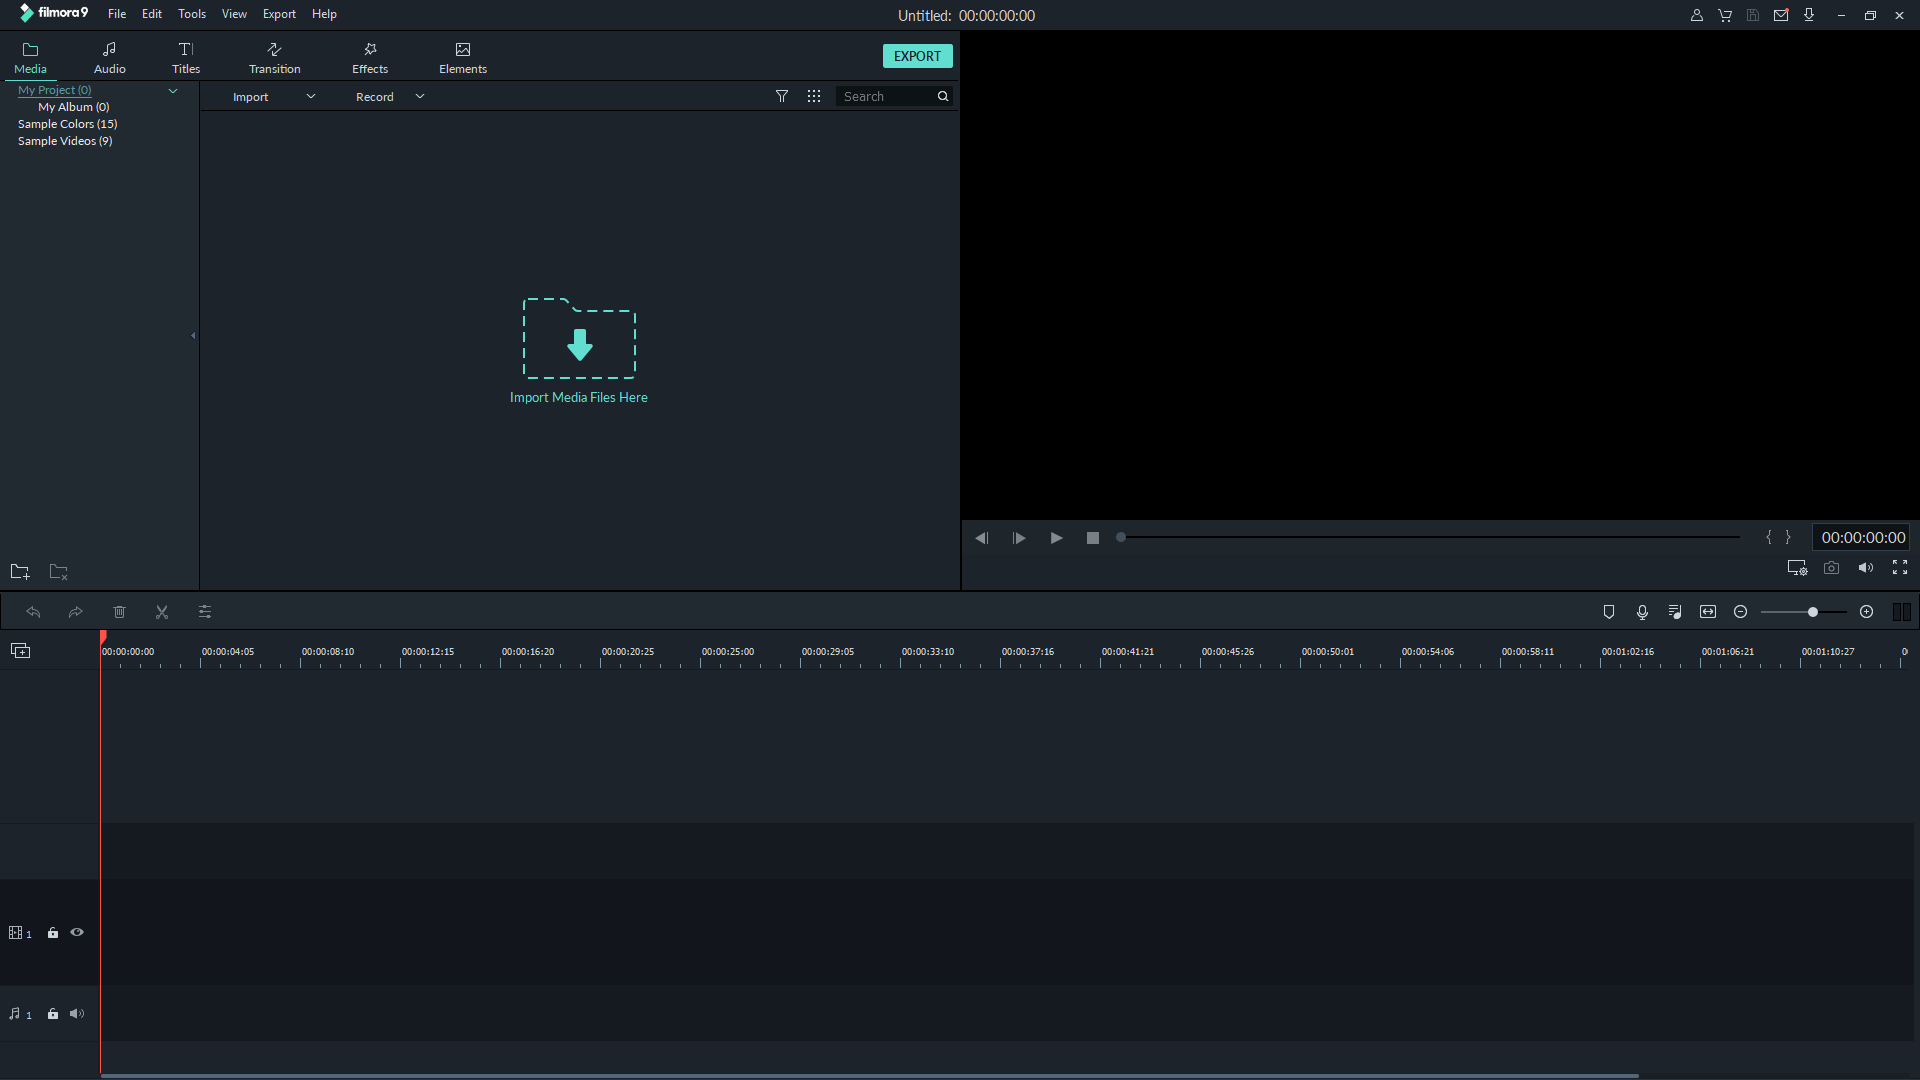Enter fullscreen preview
Screen dimensions: 1920x1080
[1900, 568]
